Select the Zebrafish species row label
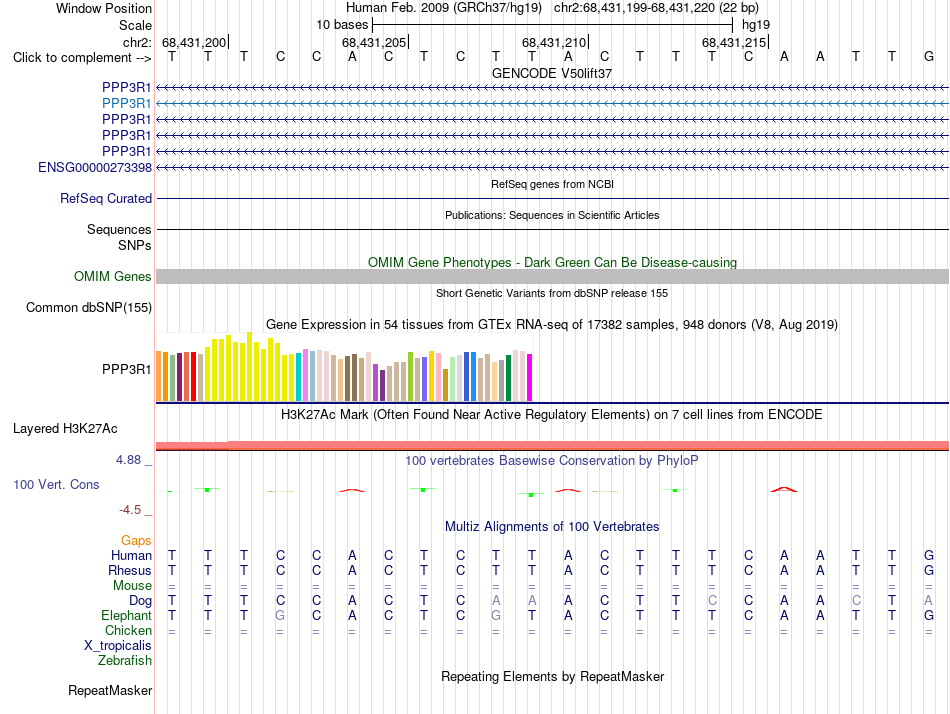This screenshot has height=714, width=950. (125, 660)
